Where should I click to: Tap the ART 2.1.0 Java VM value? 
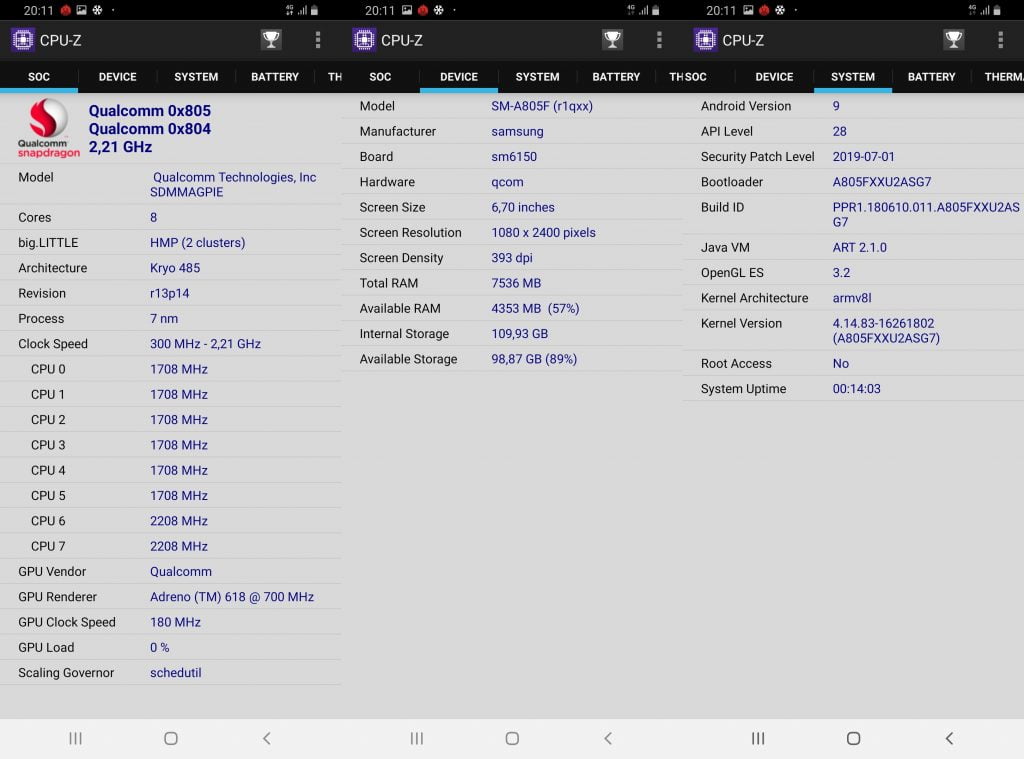859,248
